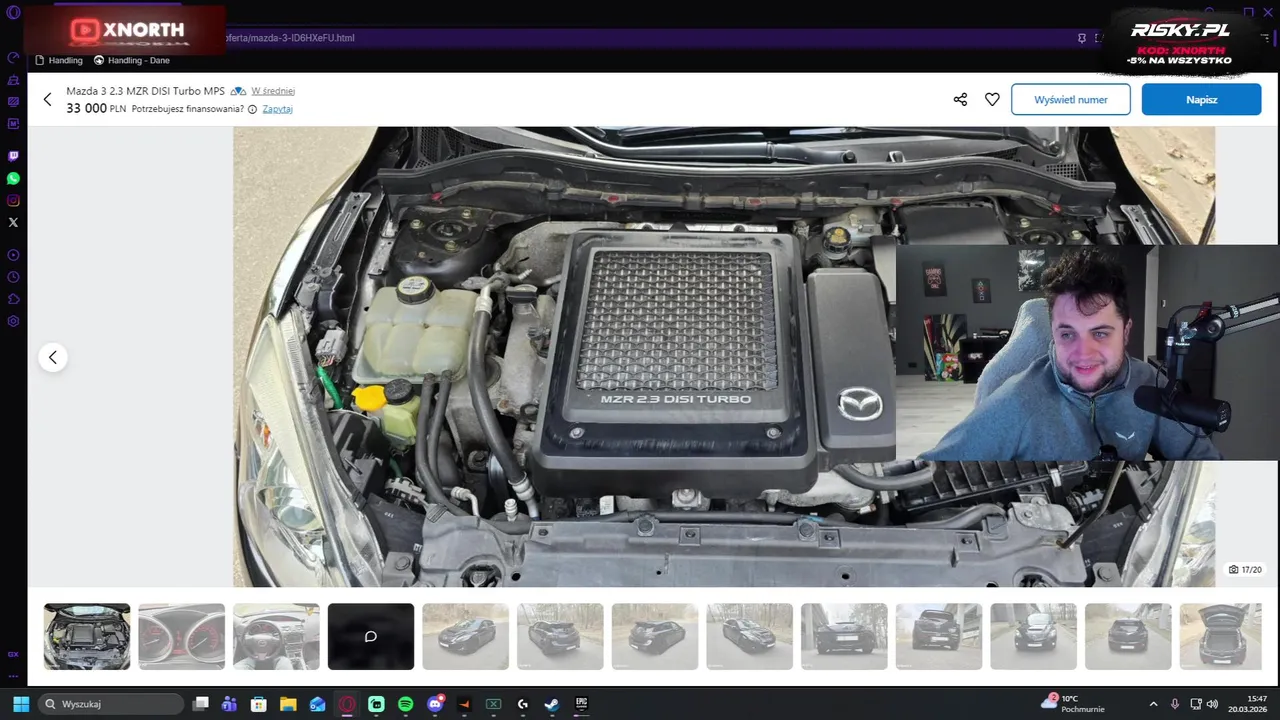This screenshot has width=1280, height=720.
Task: Click the GX Corner icon in sidebar
Action: click(13, 654)
